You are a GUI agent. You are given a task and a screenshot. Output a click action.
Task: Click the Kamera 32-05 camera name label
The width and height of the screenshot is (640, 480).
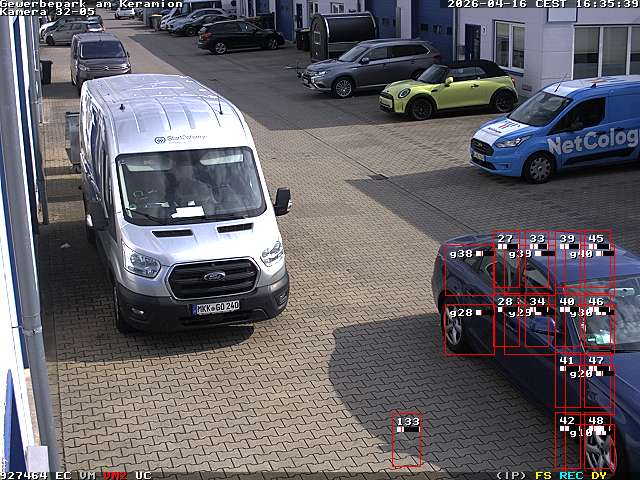(47, 12)
